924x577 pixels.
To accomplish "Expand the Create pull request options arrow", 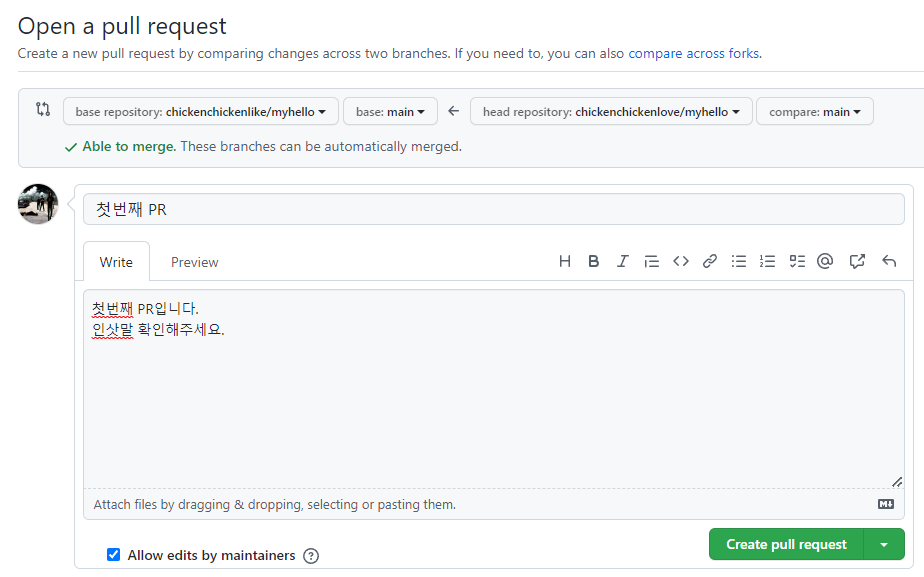I will [884, 544].
